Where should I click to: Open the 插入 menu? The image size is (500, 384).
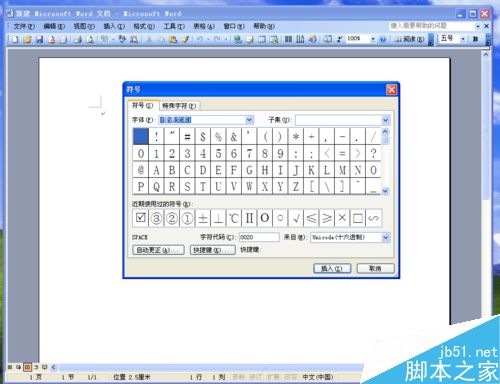114,26
